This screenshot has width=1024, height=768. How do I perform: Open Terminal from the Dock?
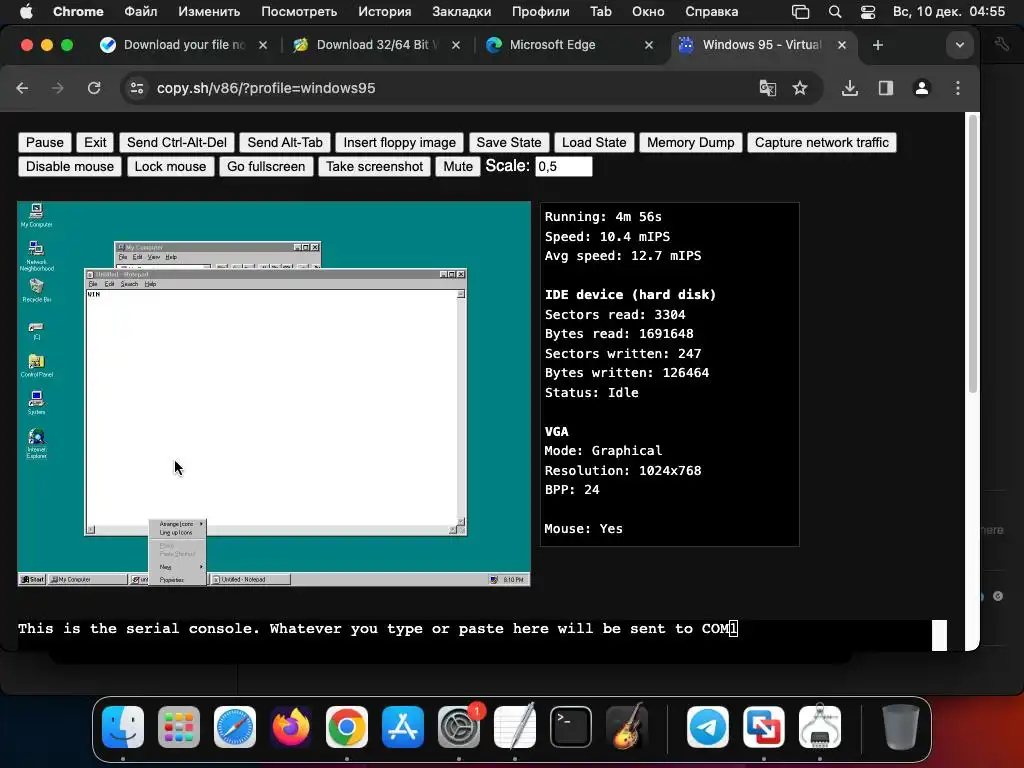571,727
